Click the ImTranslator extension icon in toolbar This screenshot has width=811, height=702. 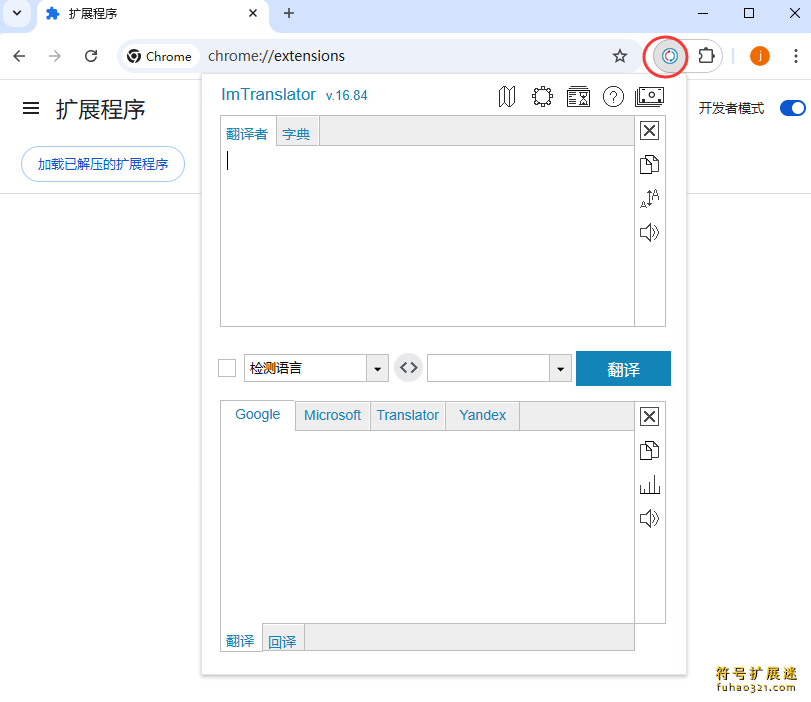669,56
